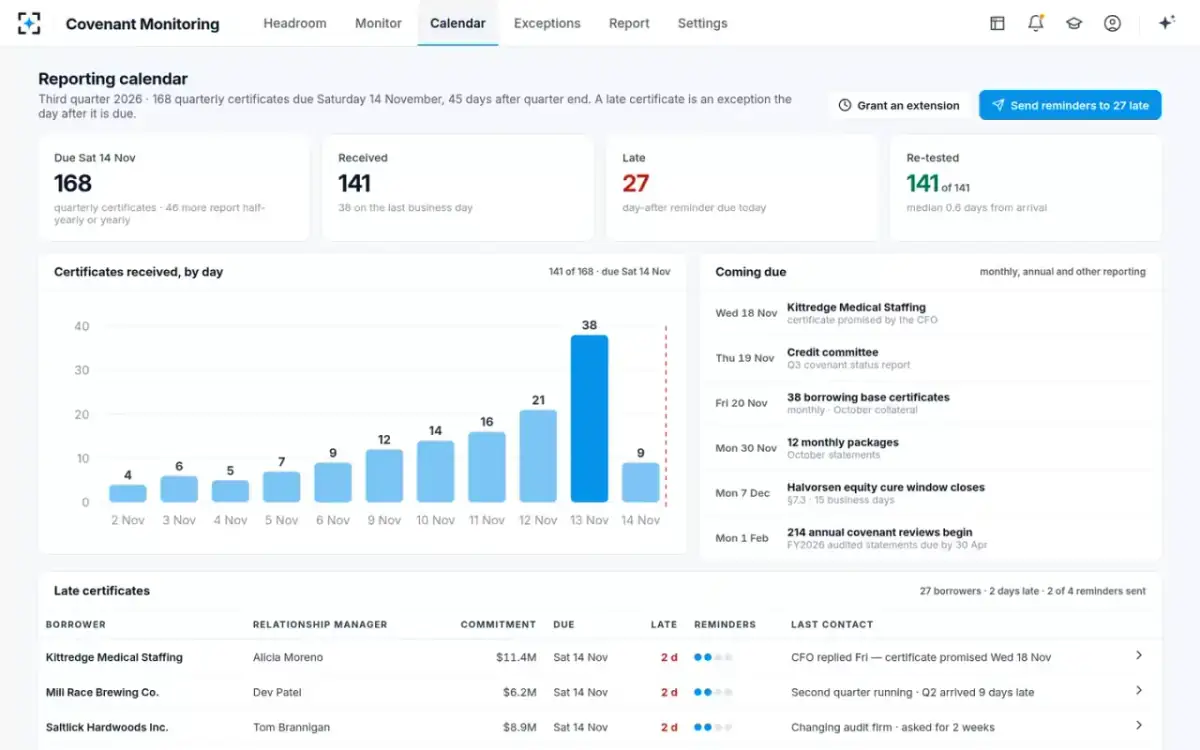Expand the Mill Race Brewing Co. row chevron
This screenshot has height=750, width=1200.
1139,690
